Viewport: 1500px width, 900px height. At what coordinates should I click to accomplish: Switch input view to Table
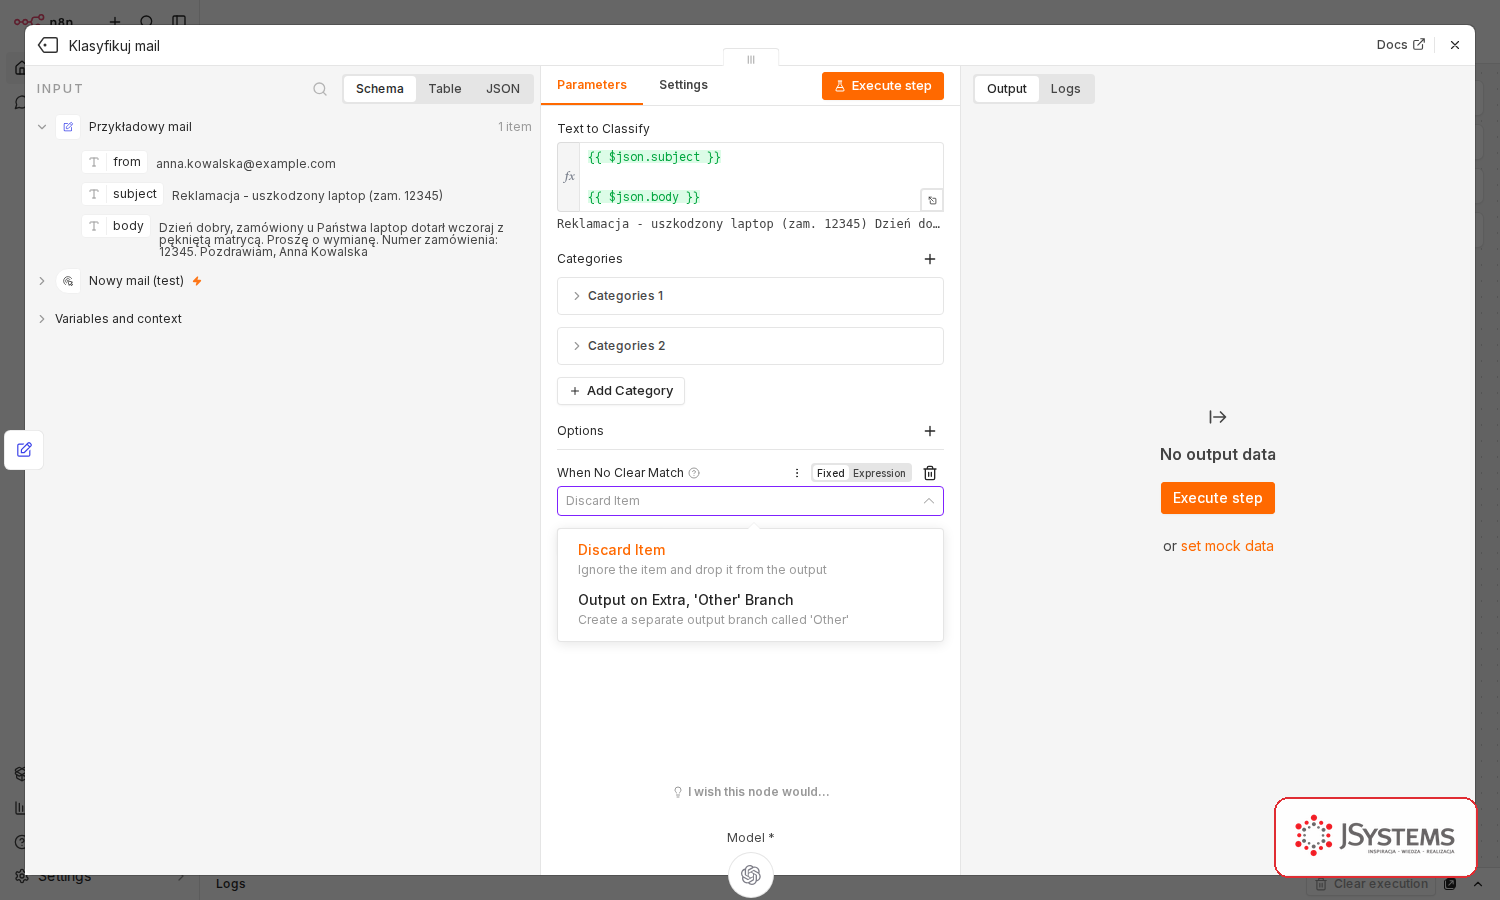tap(445, 89)
